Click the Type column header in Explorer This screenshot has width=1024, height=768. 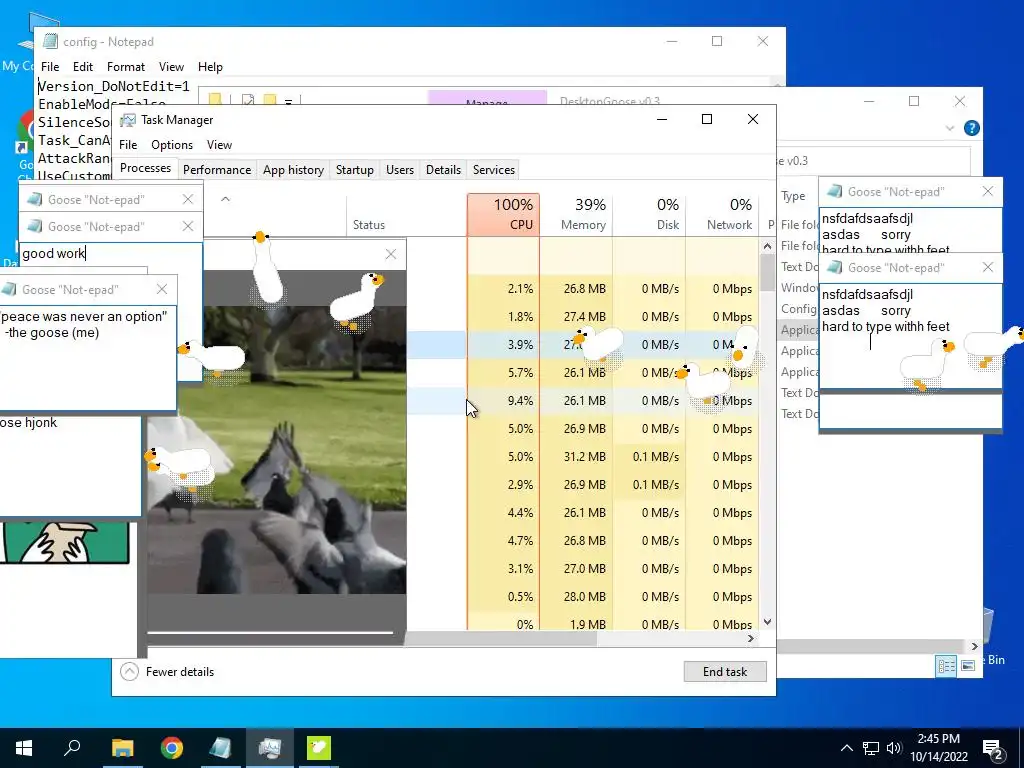pyautogui.click(x=793, y=196)
